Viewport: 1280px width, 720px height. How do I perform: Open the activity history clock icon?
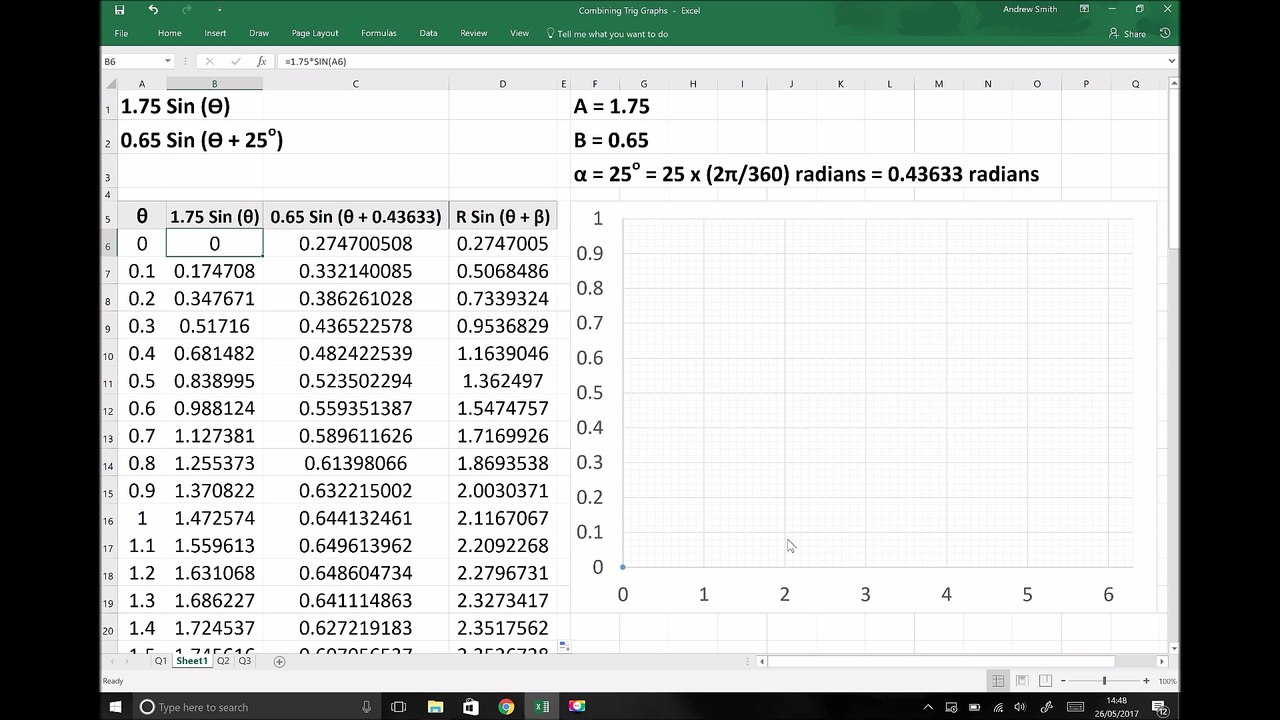tap(1165, 33)
